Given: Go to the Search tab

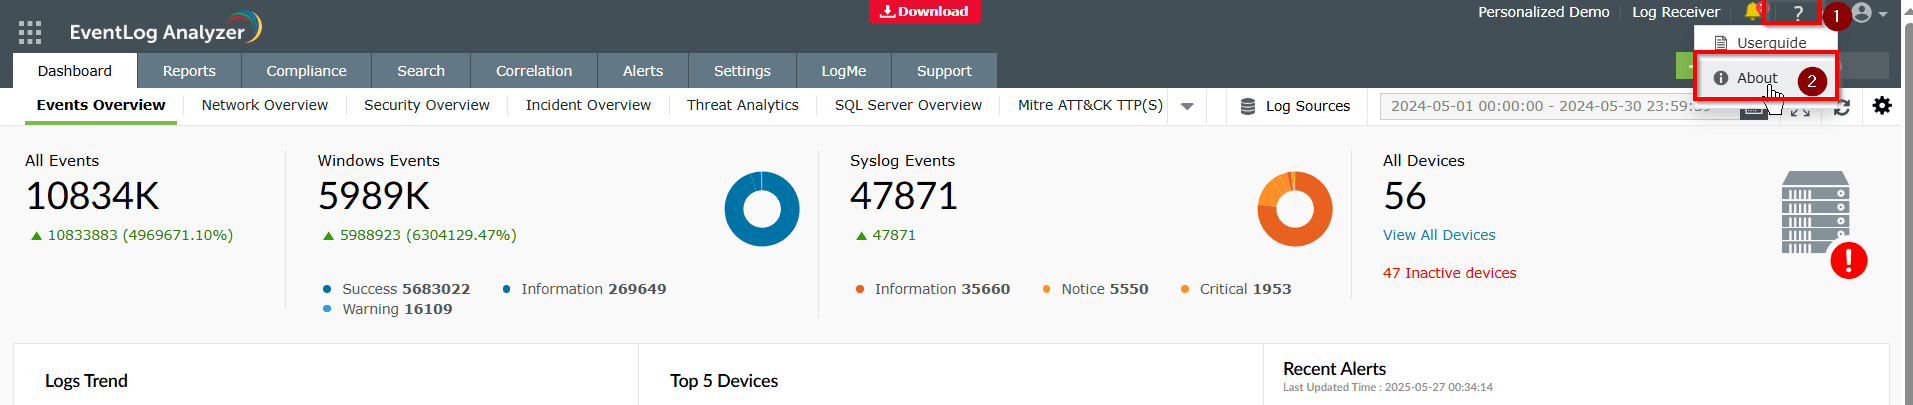Looking at the screenshot, I should click(421, 71).
